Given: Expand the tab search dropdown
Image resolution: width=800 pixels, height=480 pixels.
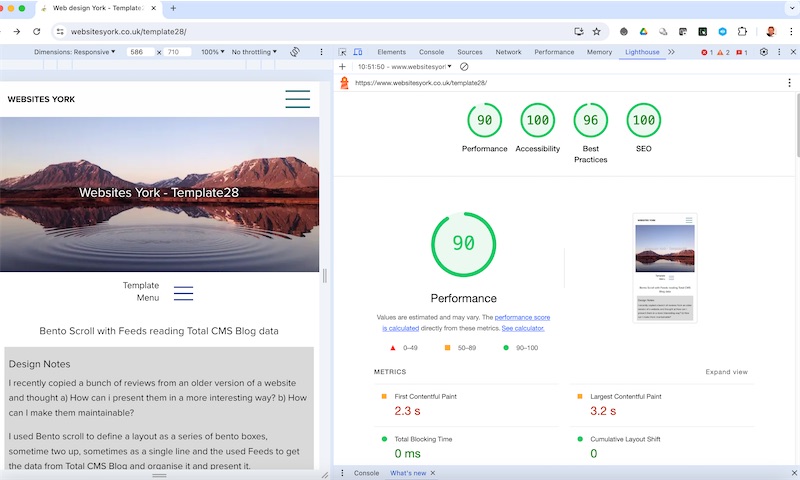Looking at the screenshot, I should click(x=792, y=8).
